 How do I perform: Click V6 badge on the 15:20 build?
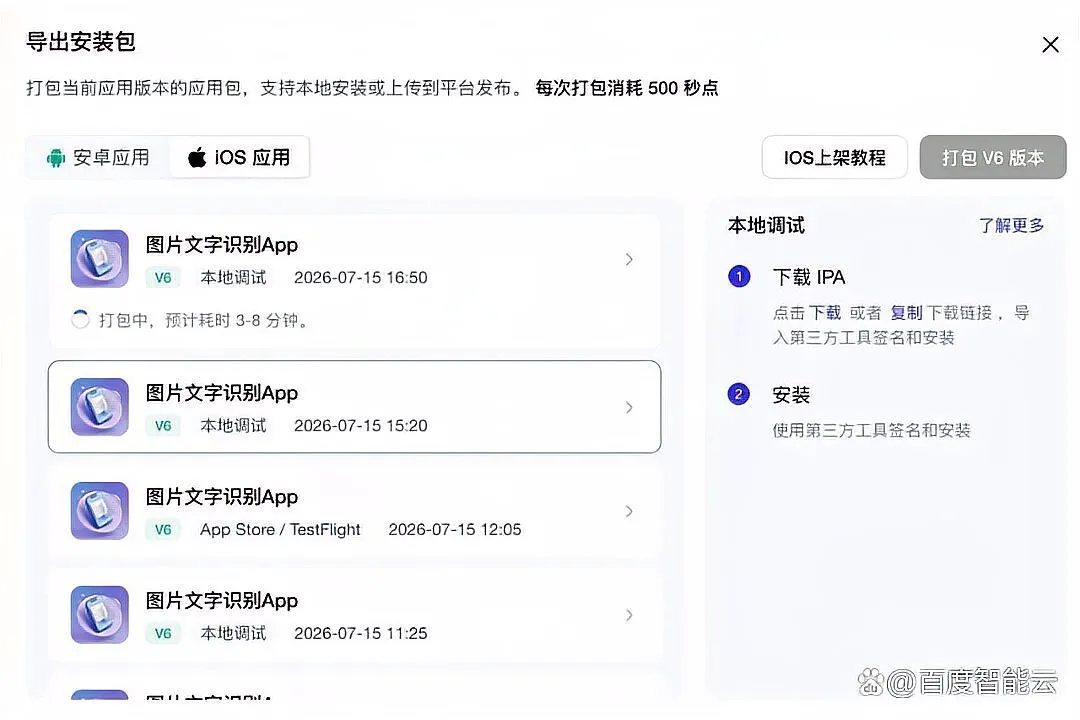163,426
